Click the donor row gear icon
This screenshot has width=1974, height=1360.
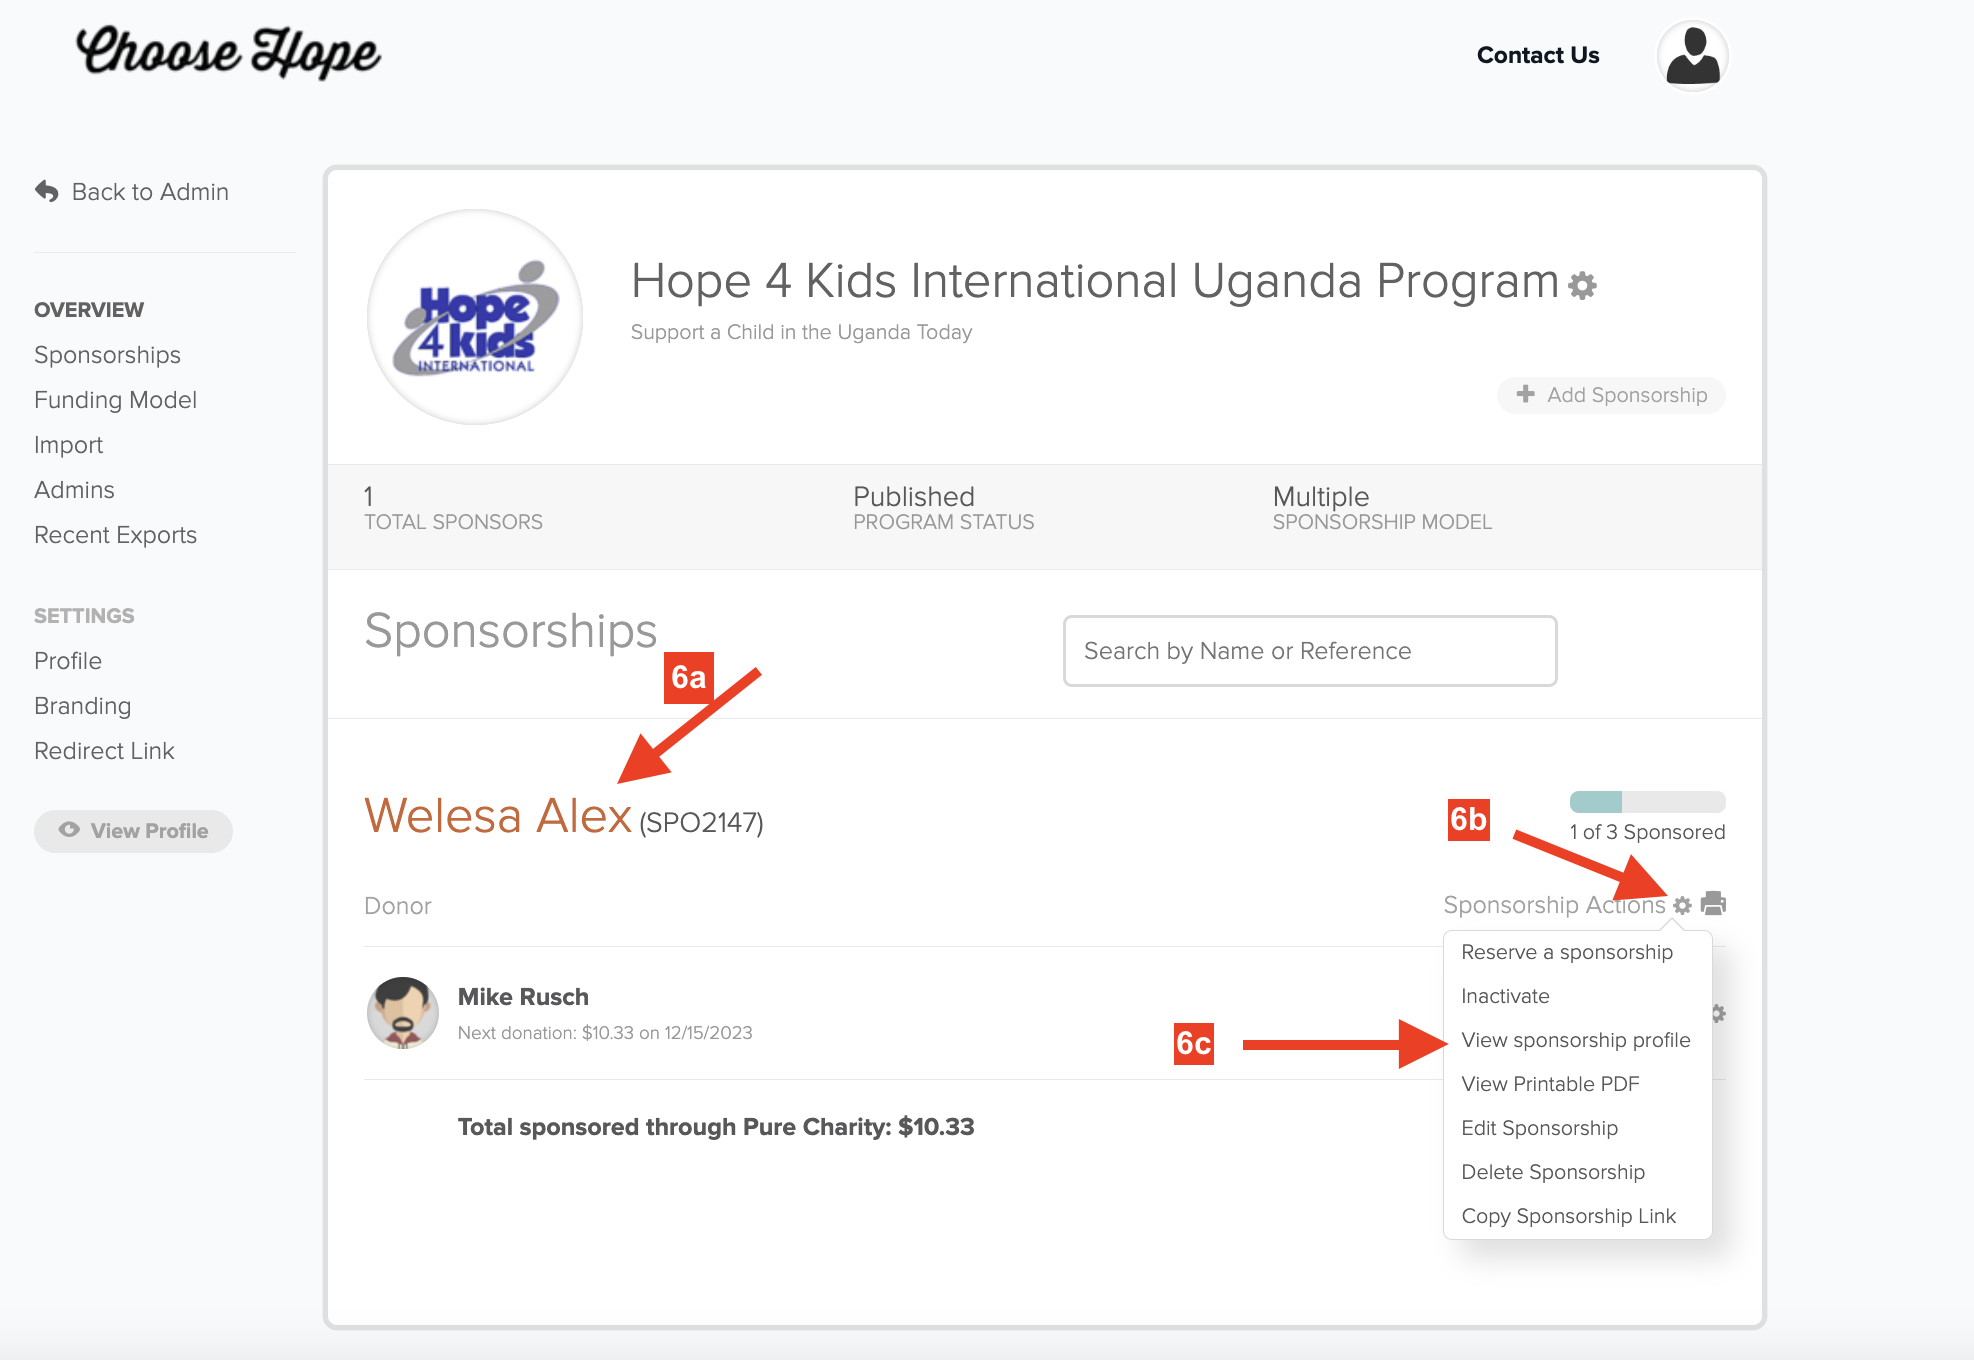[1719, 1013]
